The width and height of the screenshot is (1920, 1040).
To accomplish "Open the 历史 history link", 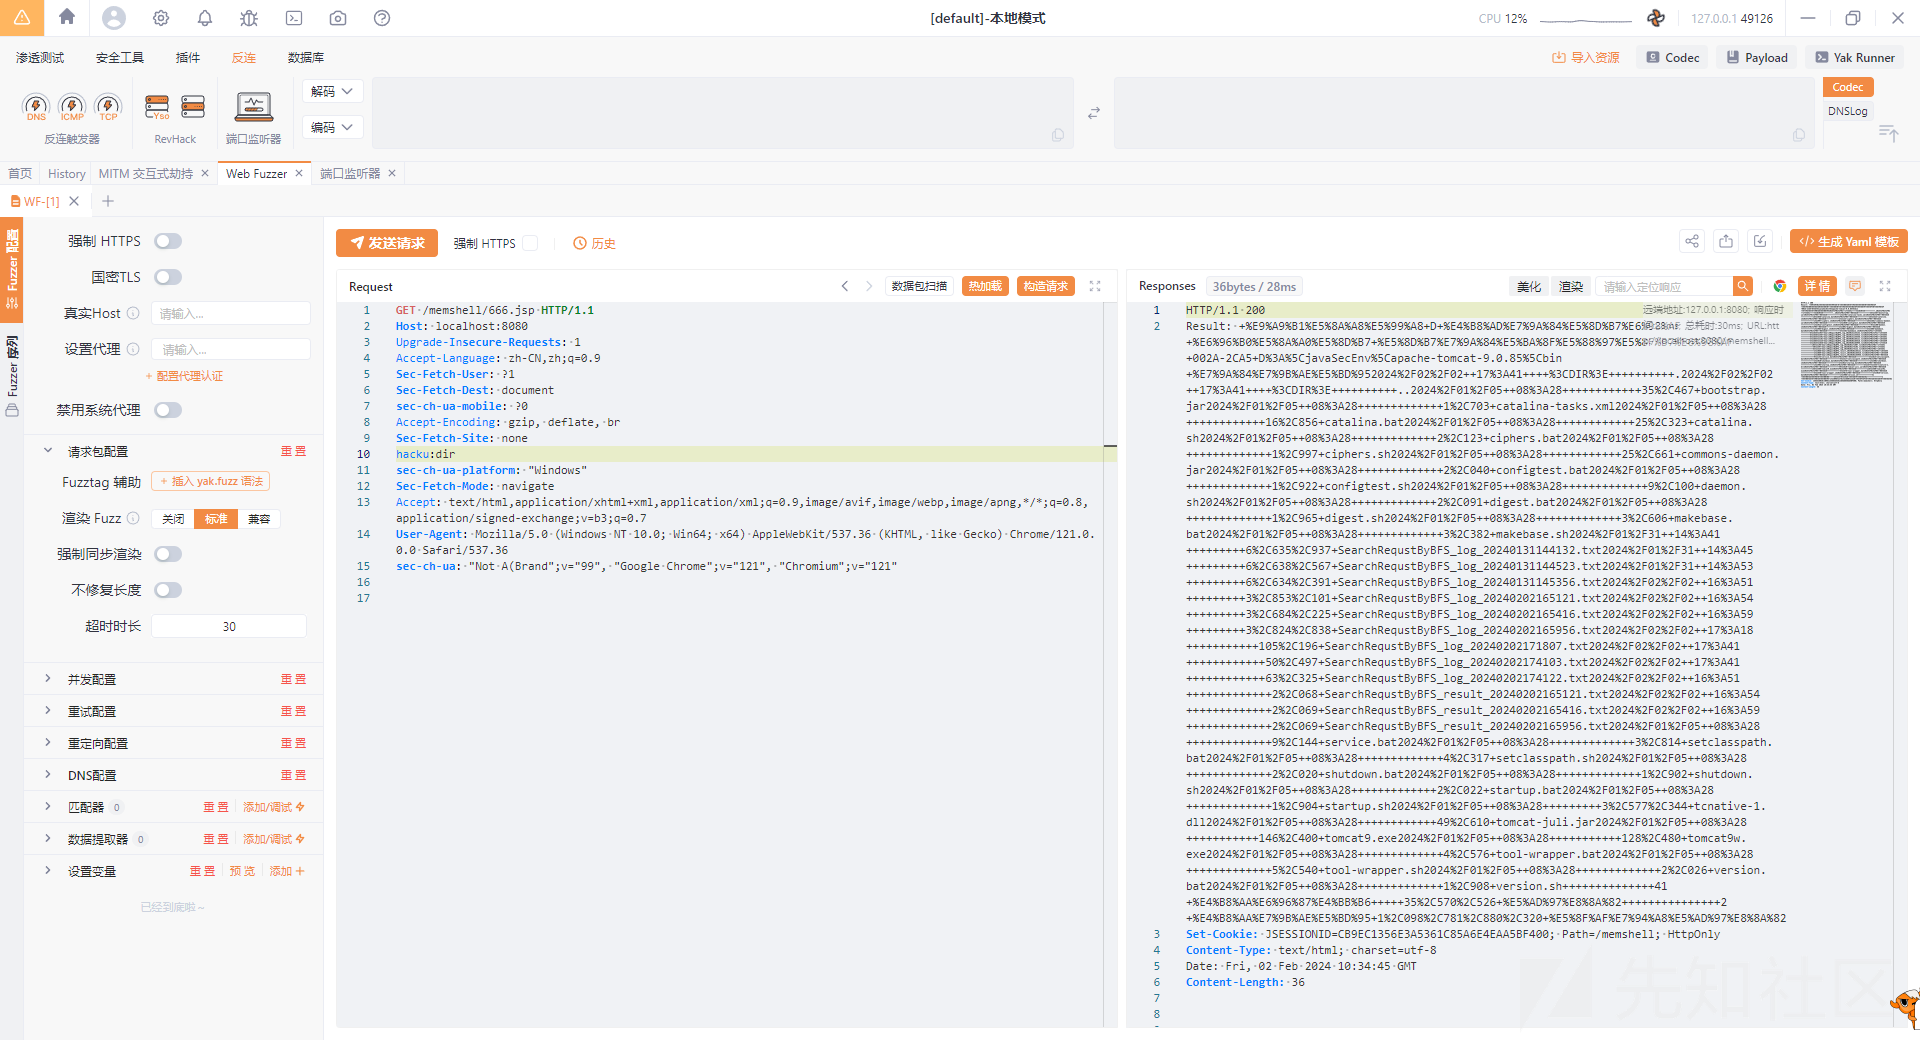I will point(594,243).
